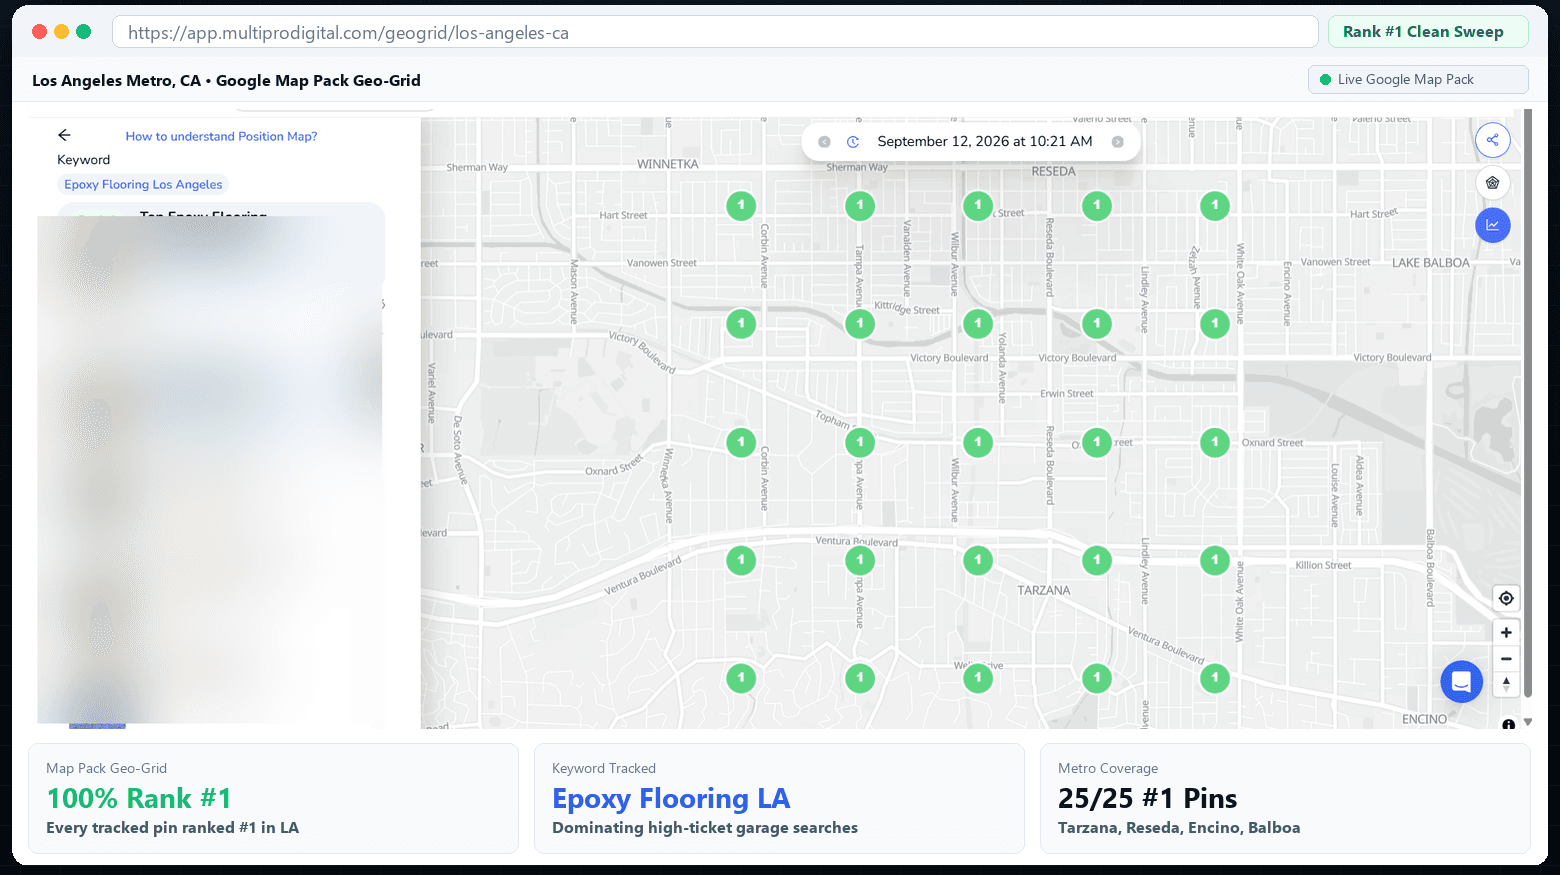Click the WINNETKA label on the map

click(x=668, y=164)
